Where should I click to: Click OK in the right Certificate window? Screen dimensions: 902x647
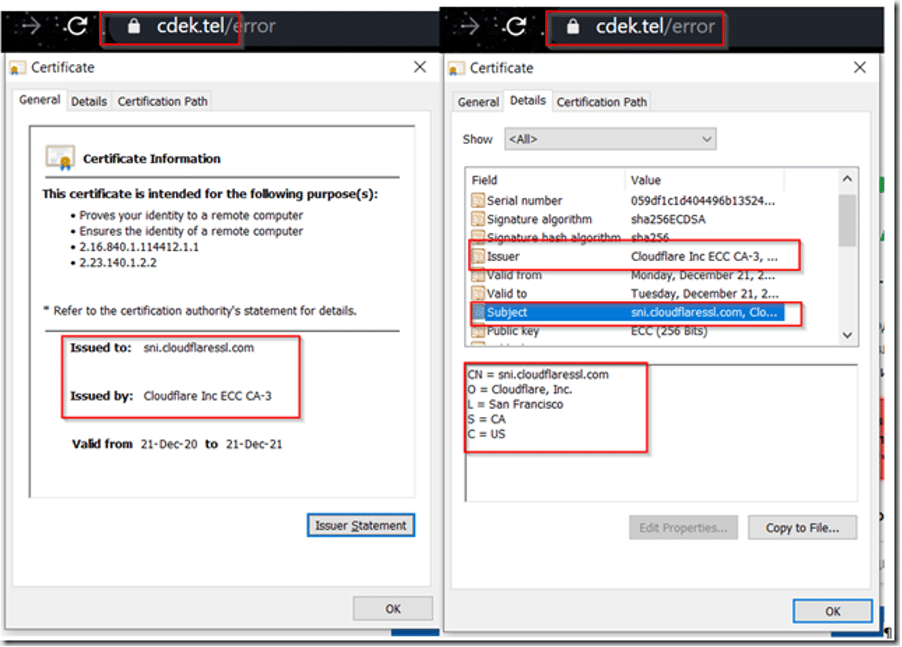[x=832, y=611]
